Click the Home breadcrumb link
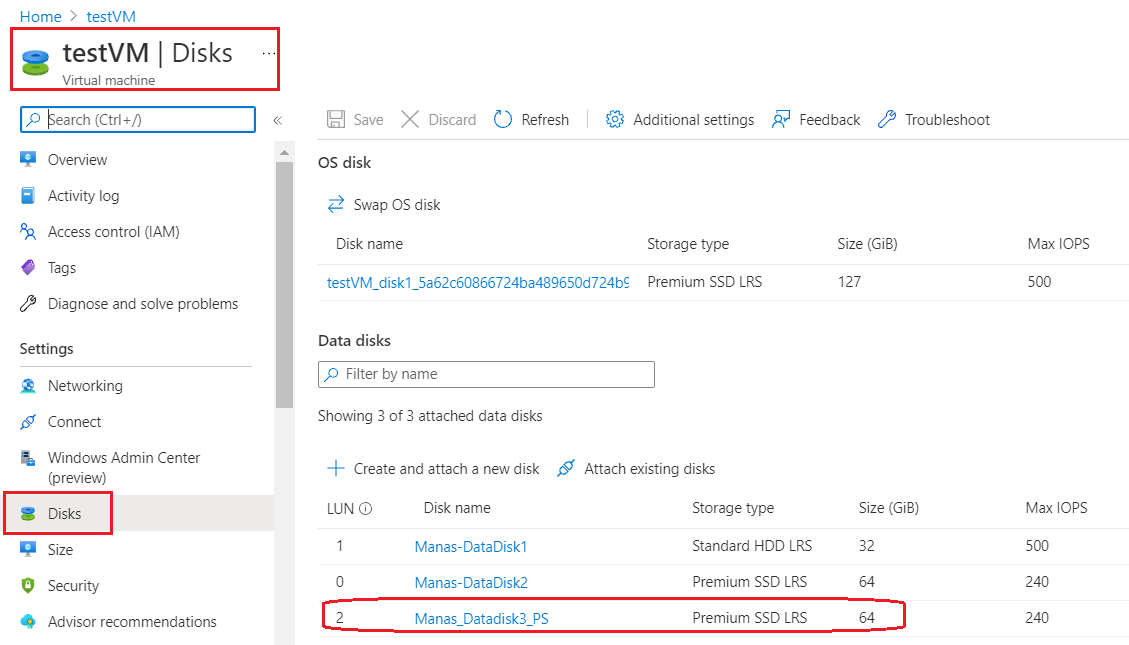The image size is (1129, 645). point(40,17)
